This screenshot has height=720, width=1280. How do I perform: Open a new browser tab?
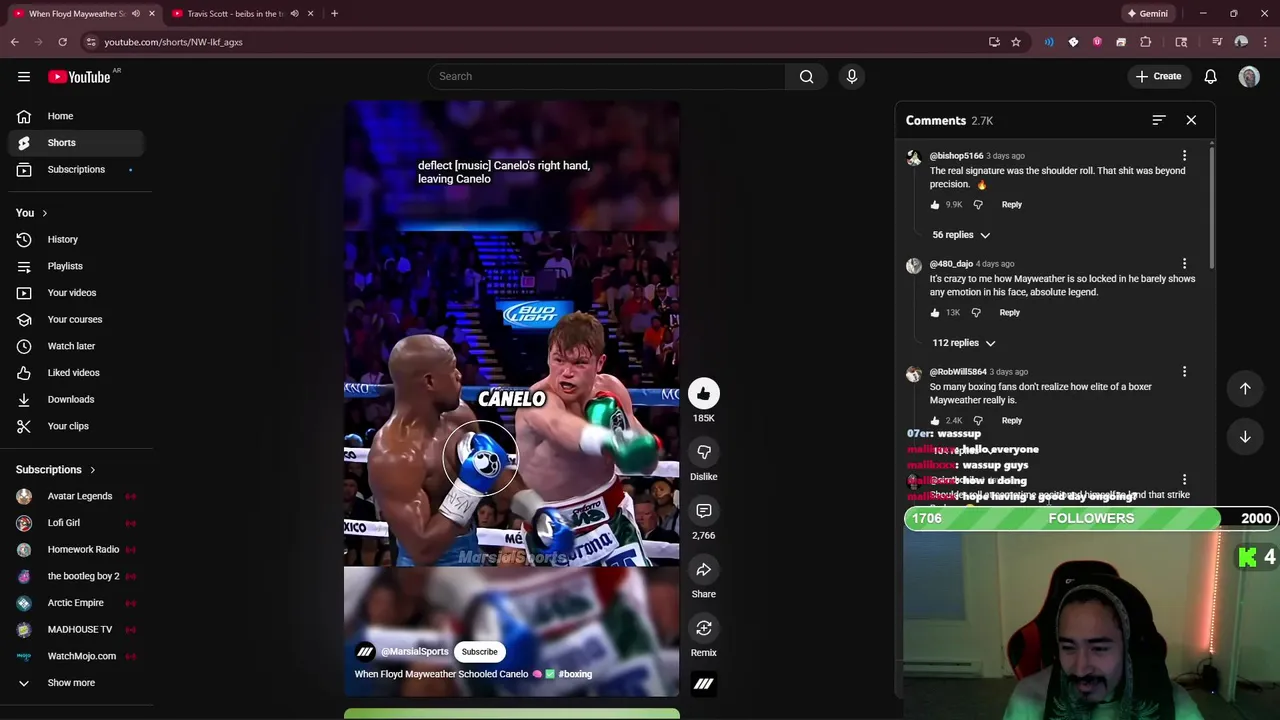(x=334, y=14)
